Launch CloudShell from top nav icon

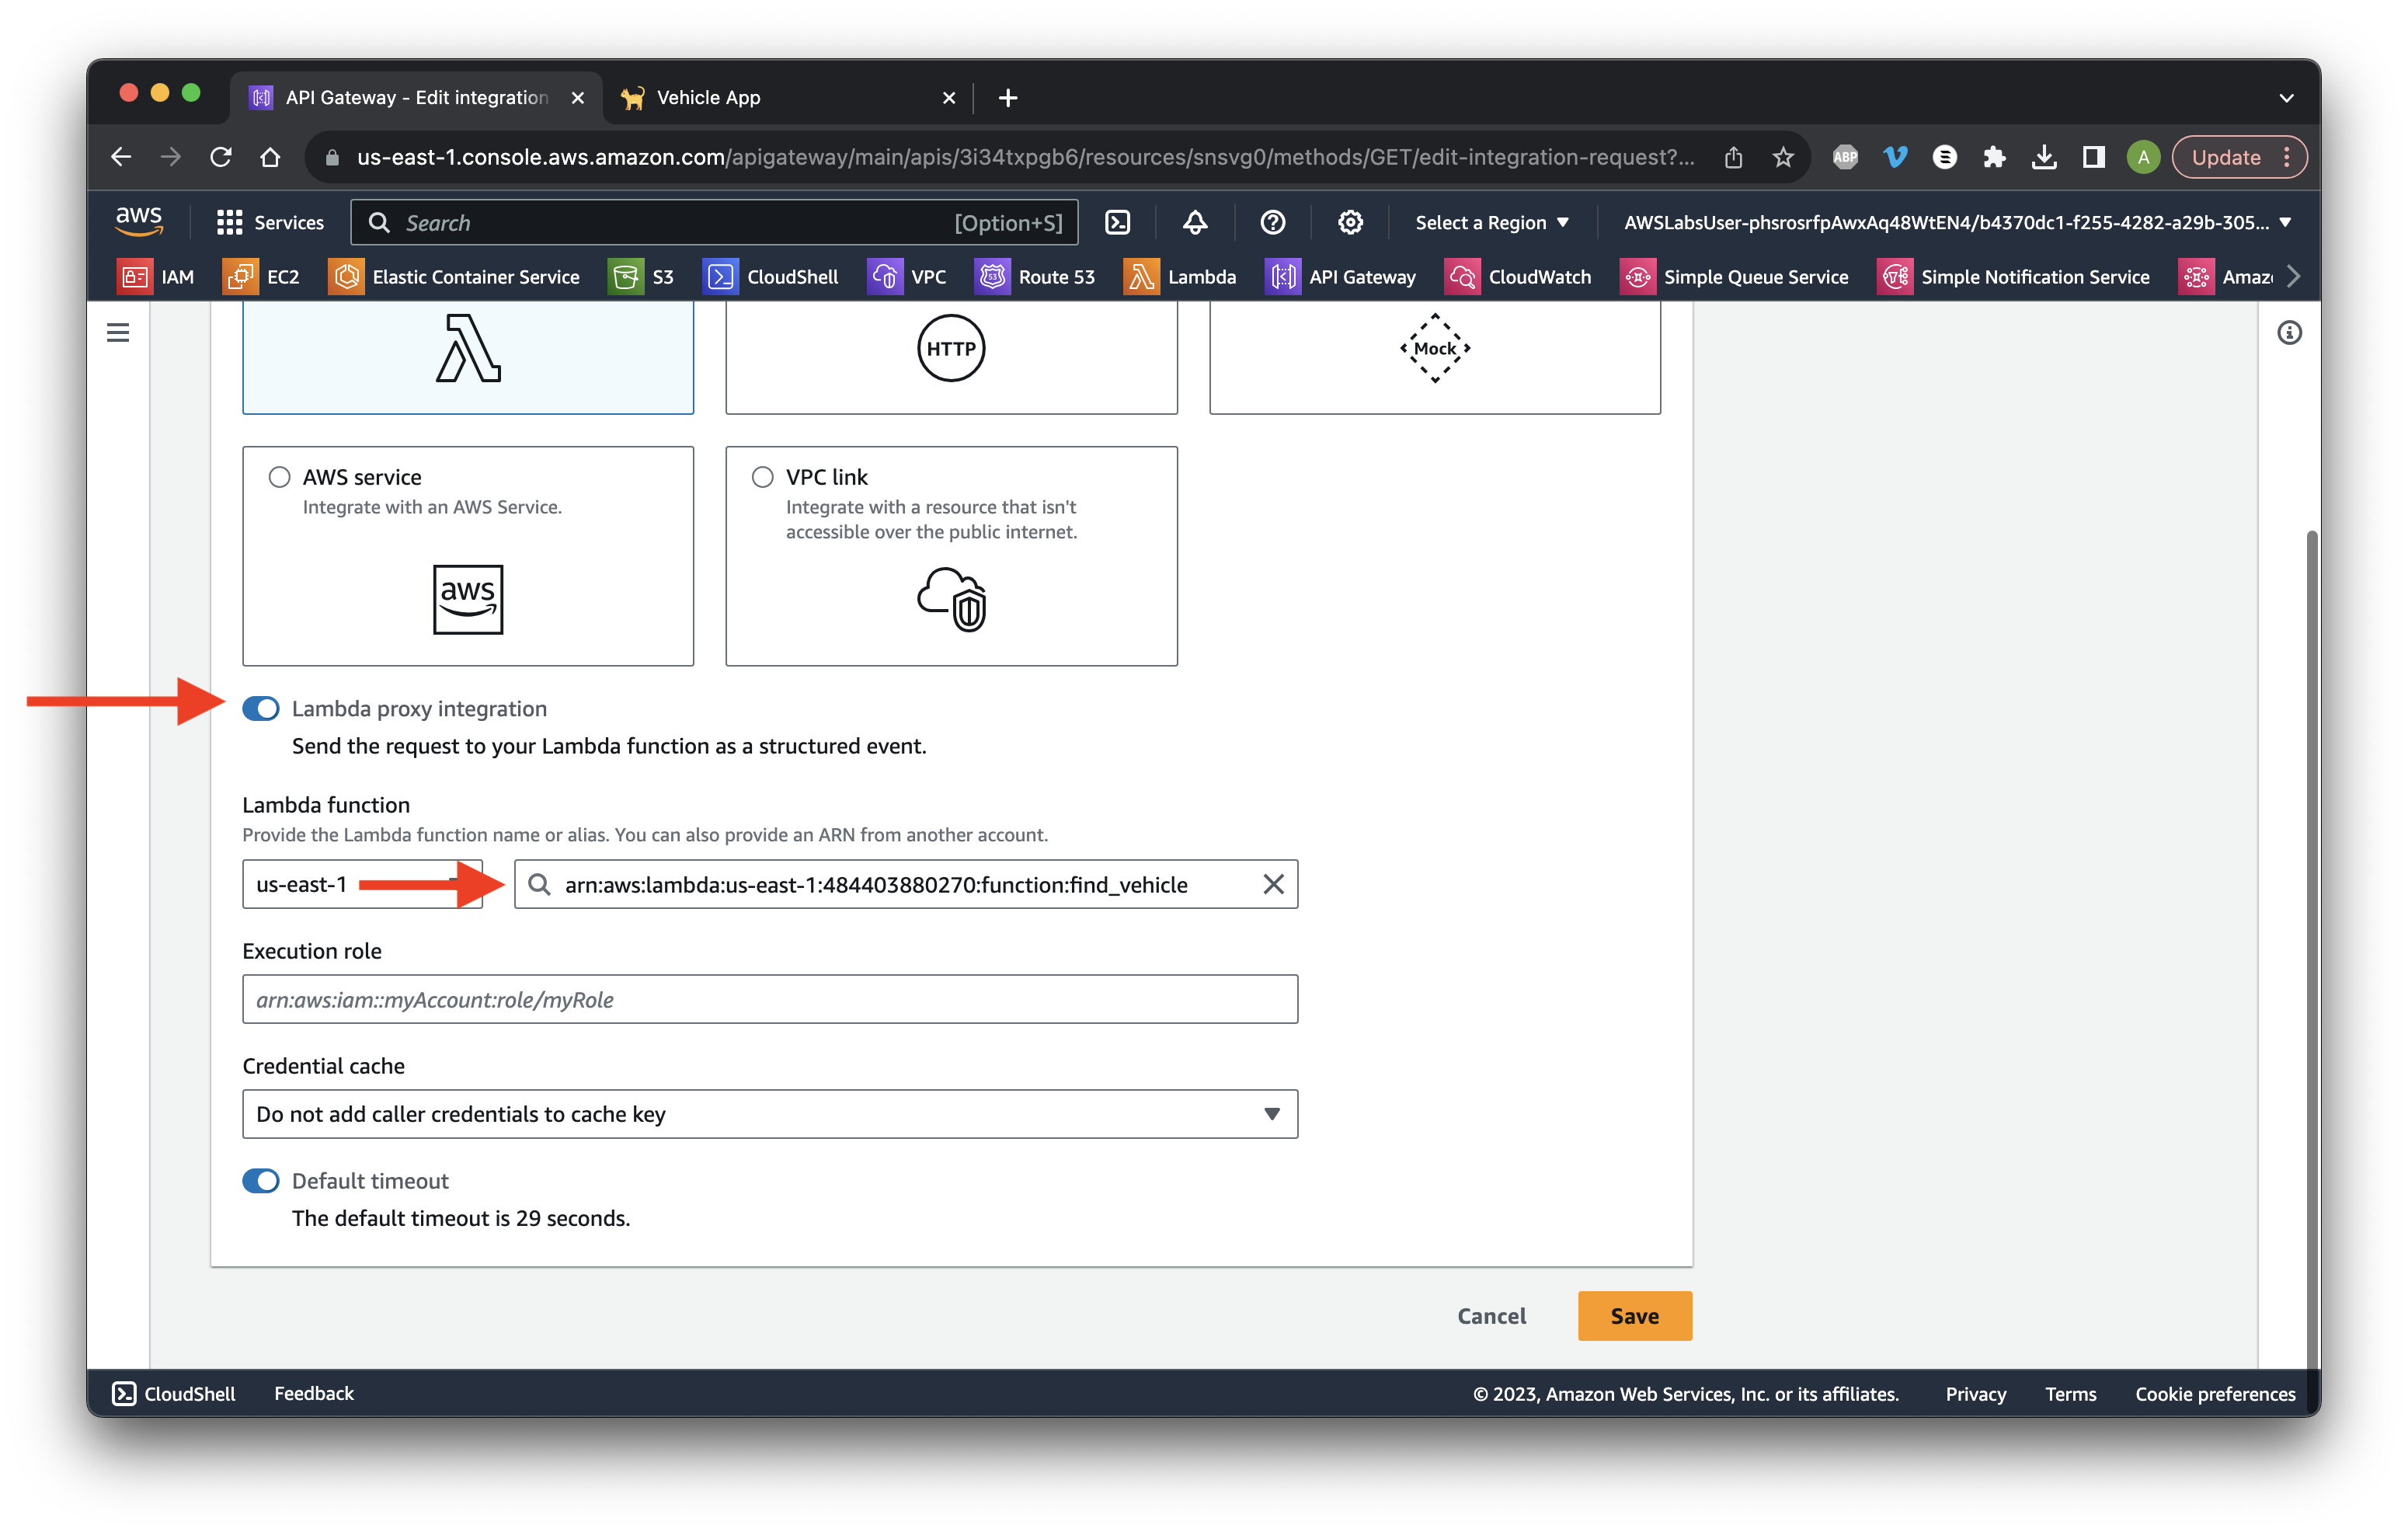coord(1117,222)
